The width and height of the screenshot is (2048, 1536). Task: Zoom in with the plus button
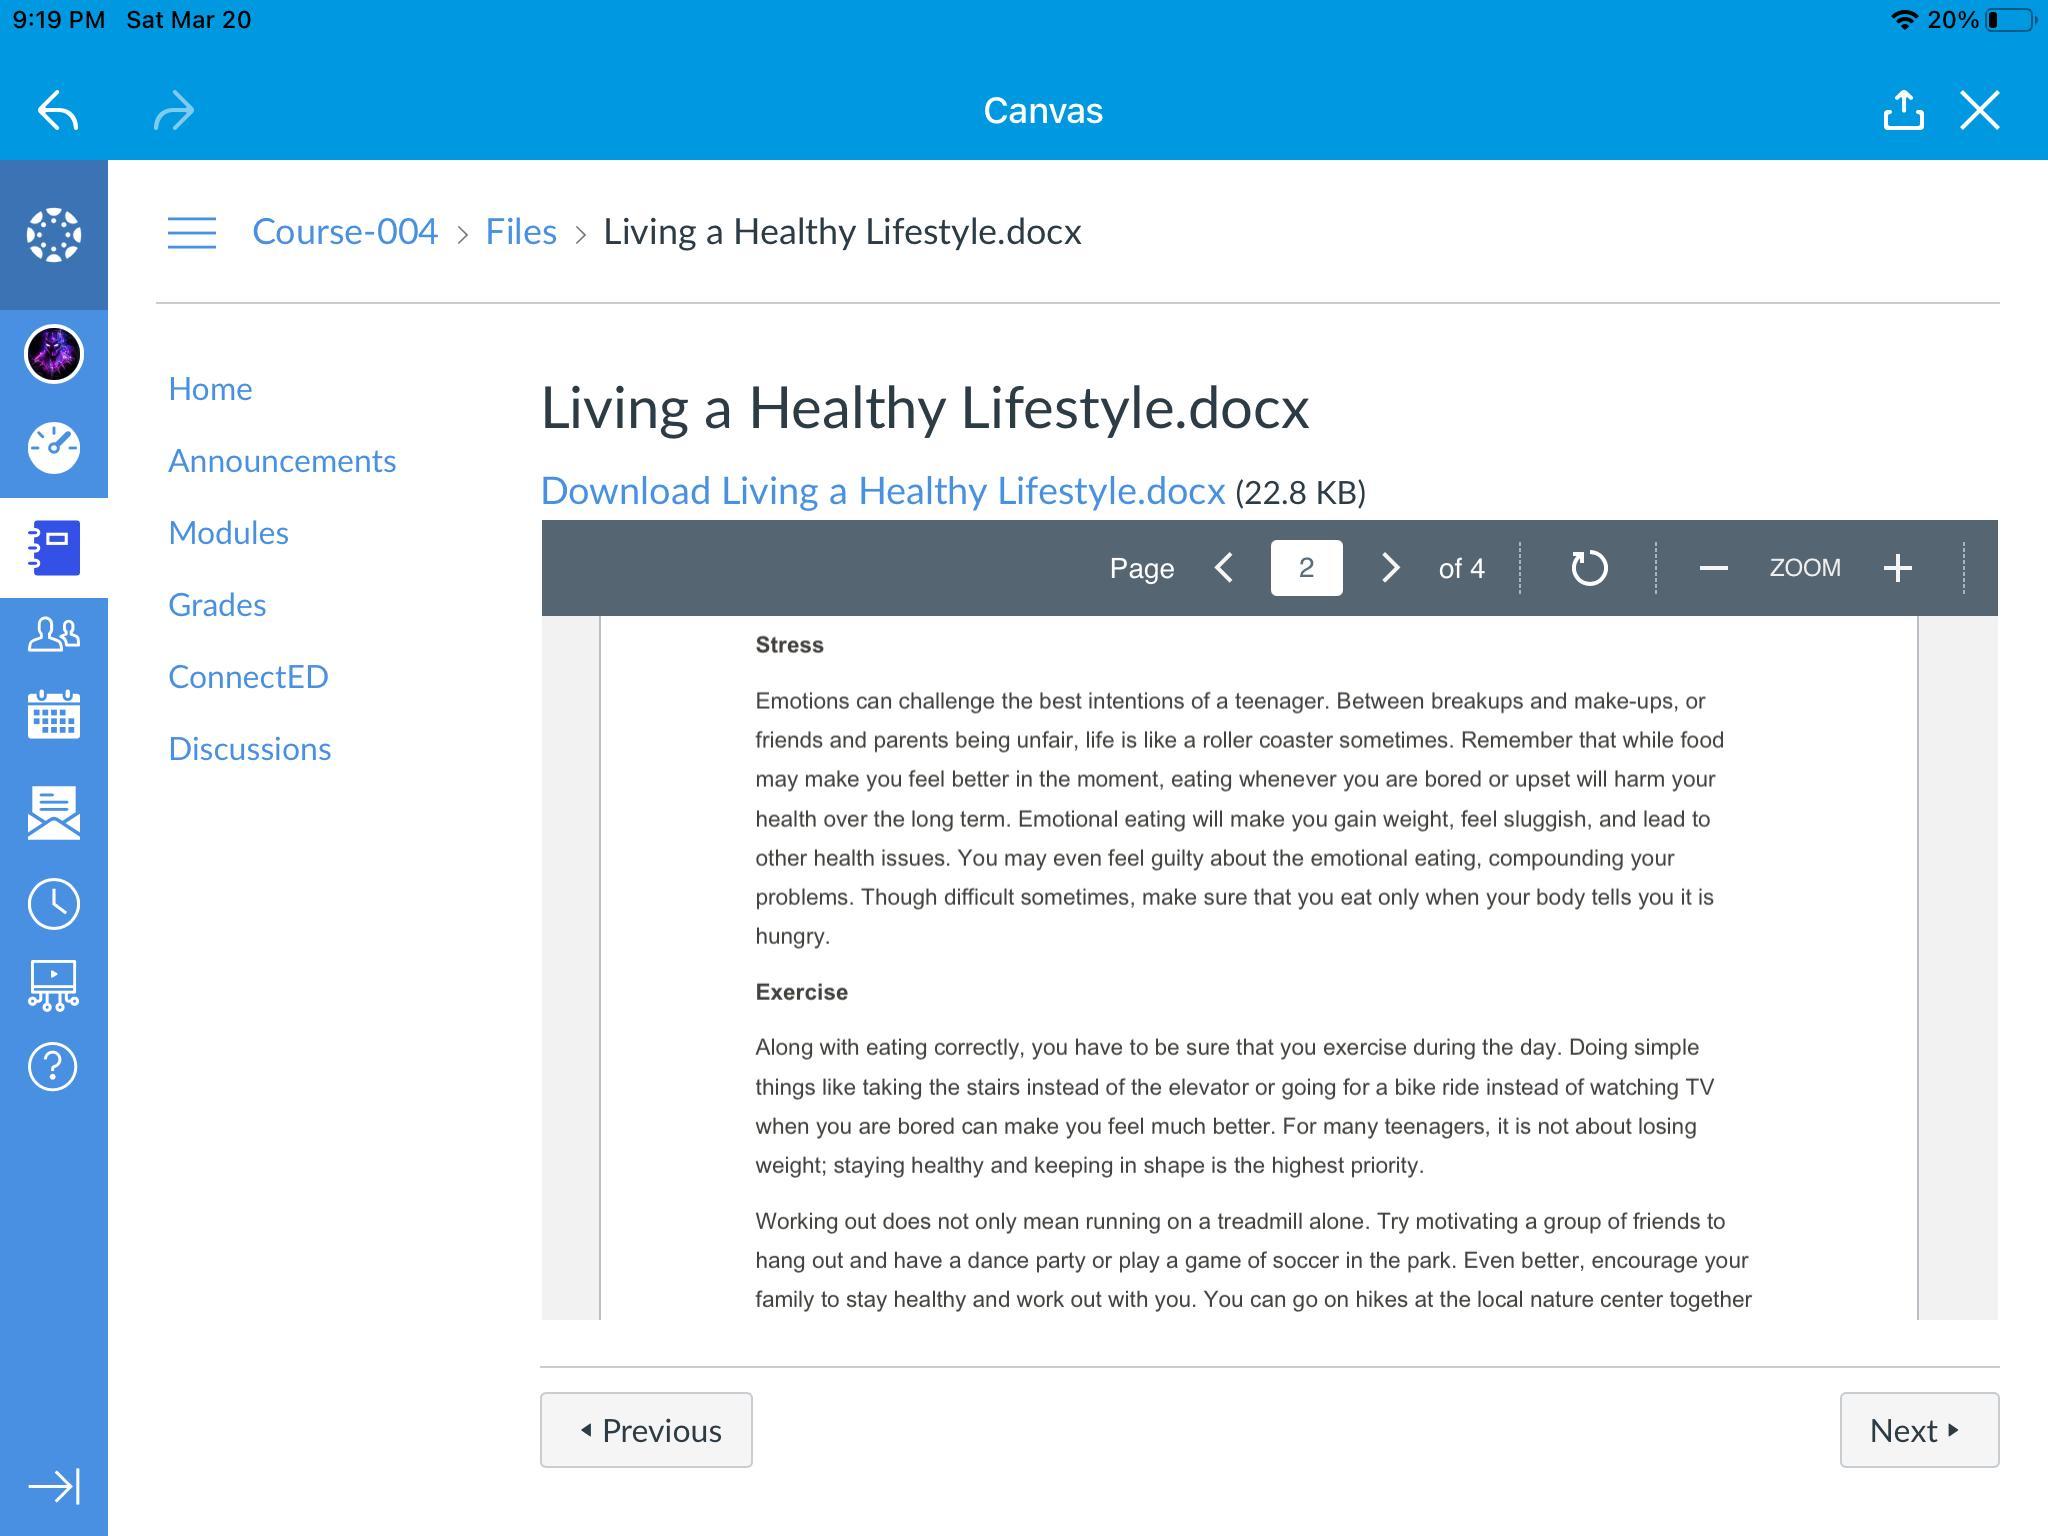[1897, 568]
